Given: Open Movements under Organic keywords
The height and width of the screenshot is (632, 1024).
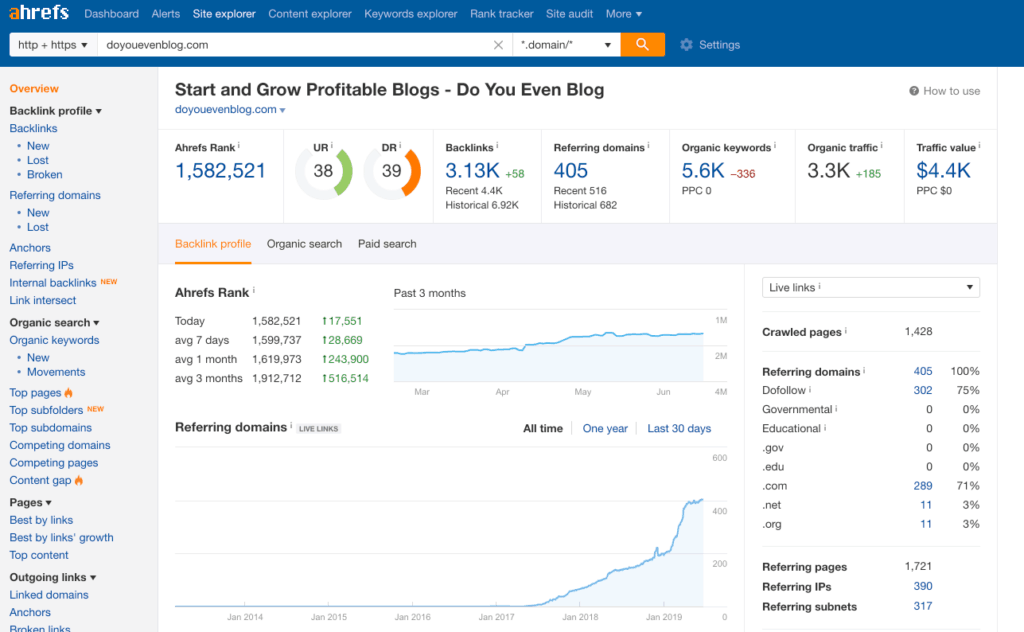Looking at the screenshot, I should (56, 372).
